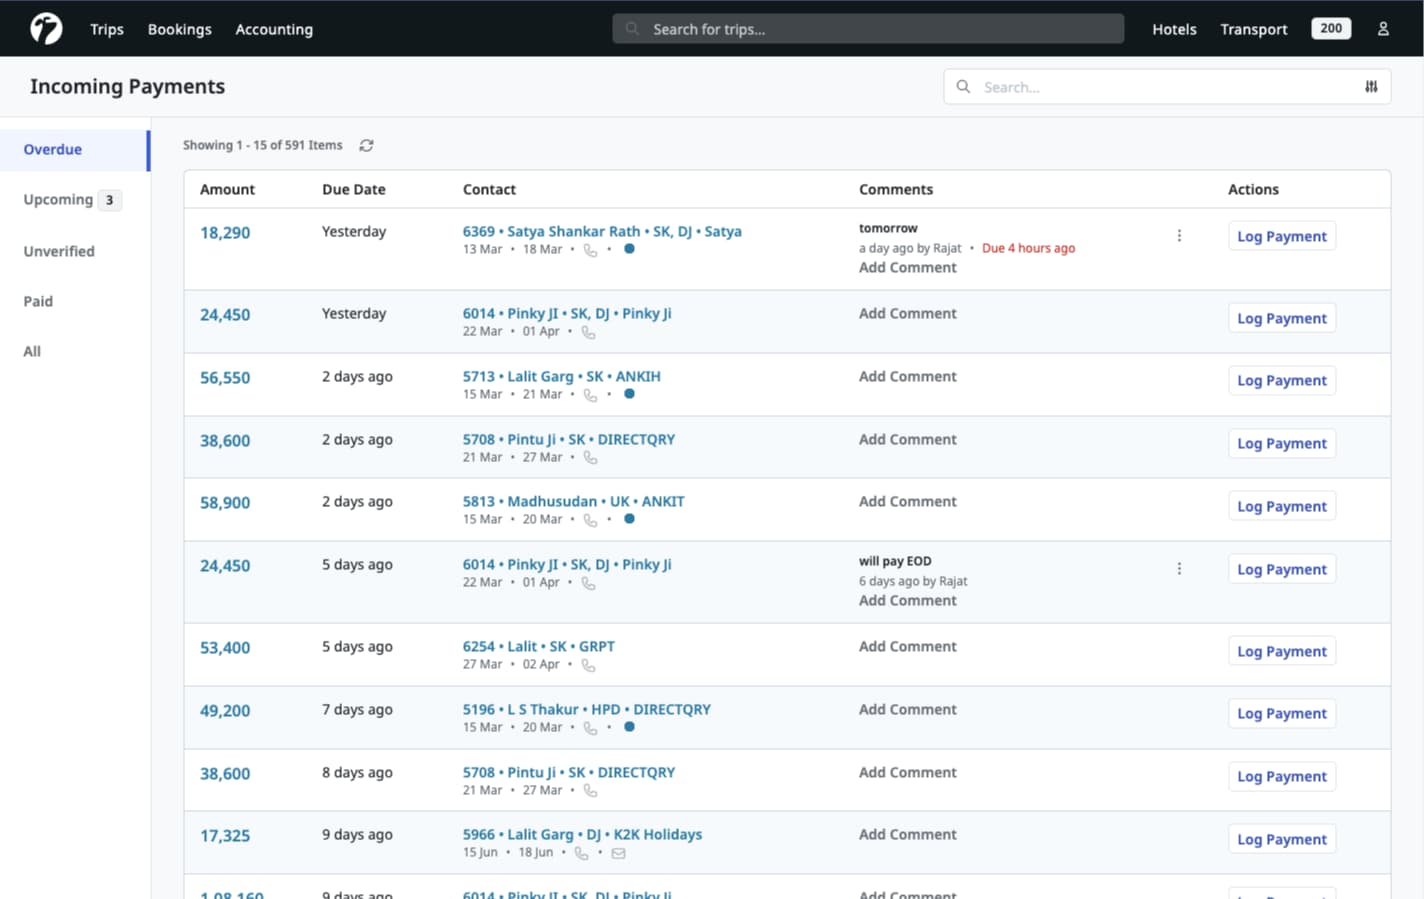
Task: Open the three-dot menu on Satya's payment
Action: [1180, 236]
